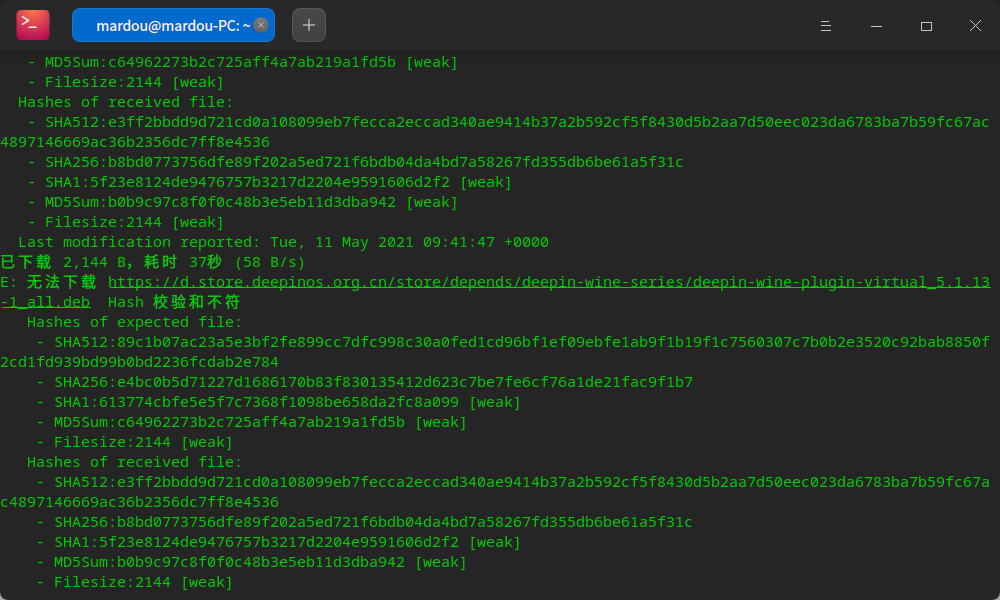Click the topmost MD5Sum:c64962273b2c line

click(x=243, y=62)
